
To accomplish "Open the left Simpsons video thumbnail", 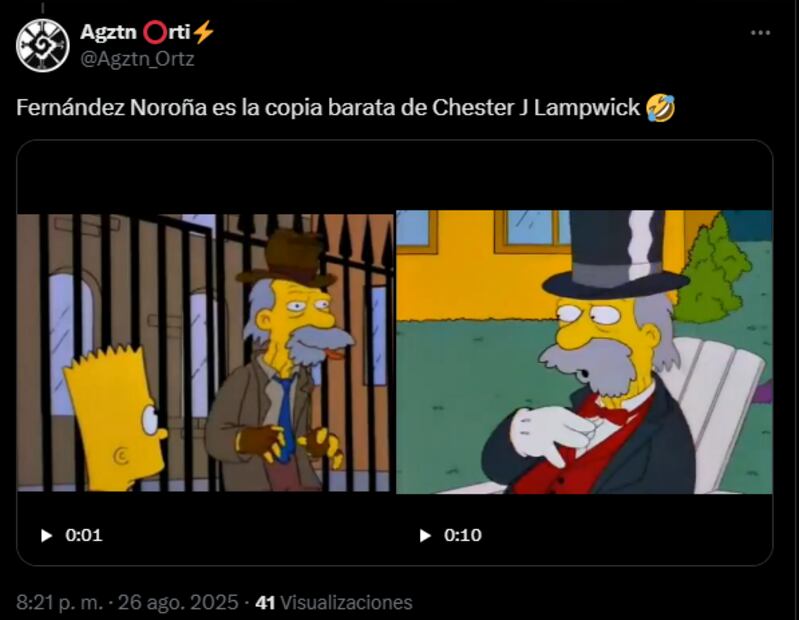I will click(x=205, y=353).
